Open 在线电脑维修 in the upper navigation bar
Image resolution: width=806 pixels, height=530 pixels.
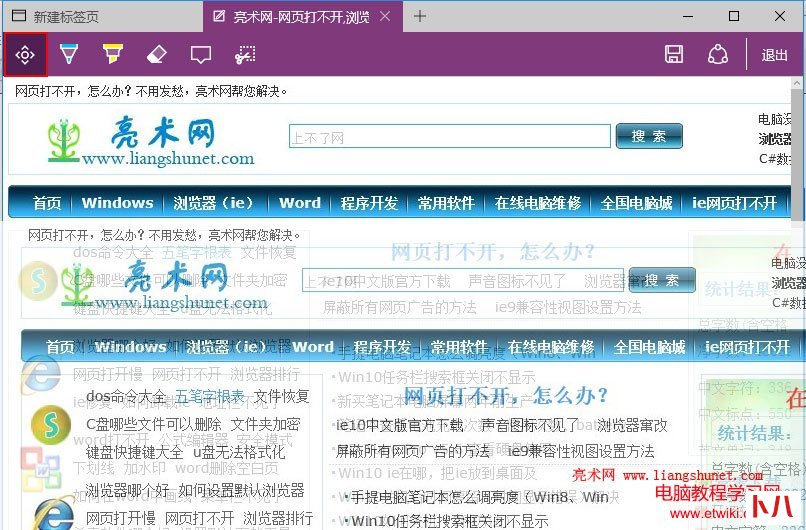click(538, 203)
